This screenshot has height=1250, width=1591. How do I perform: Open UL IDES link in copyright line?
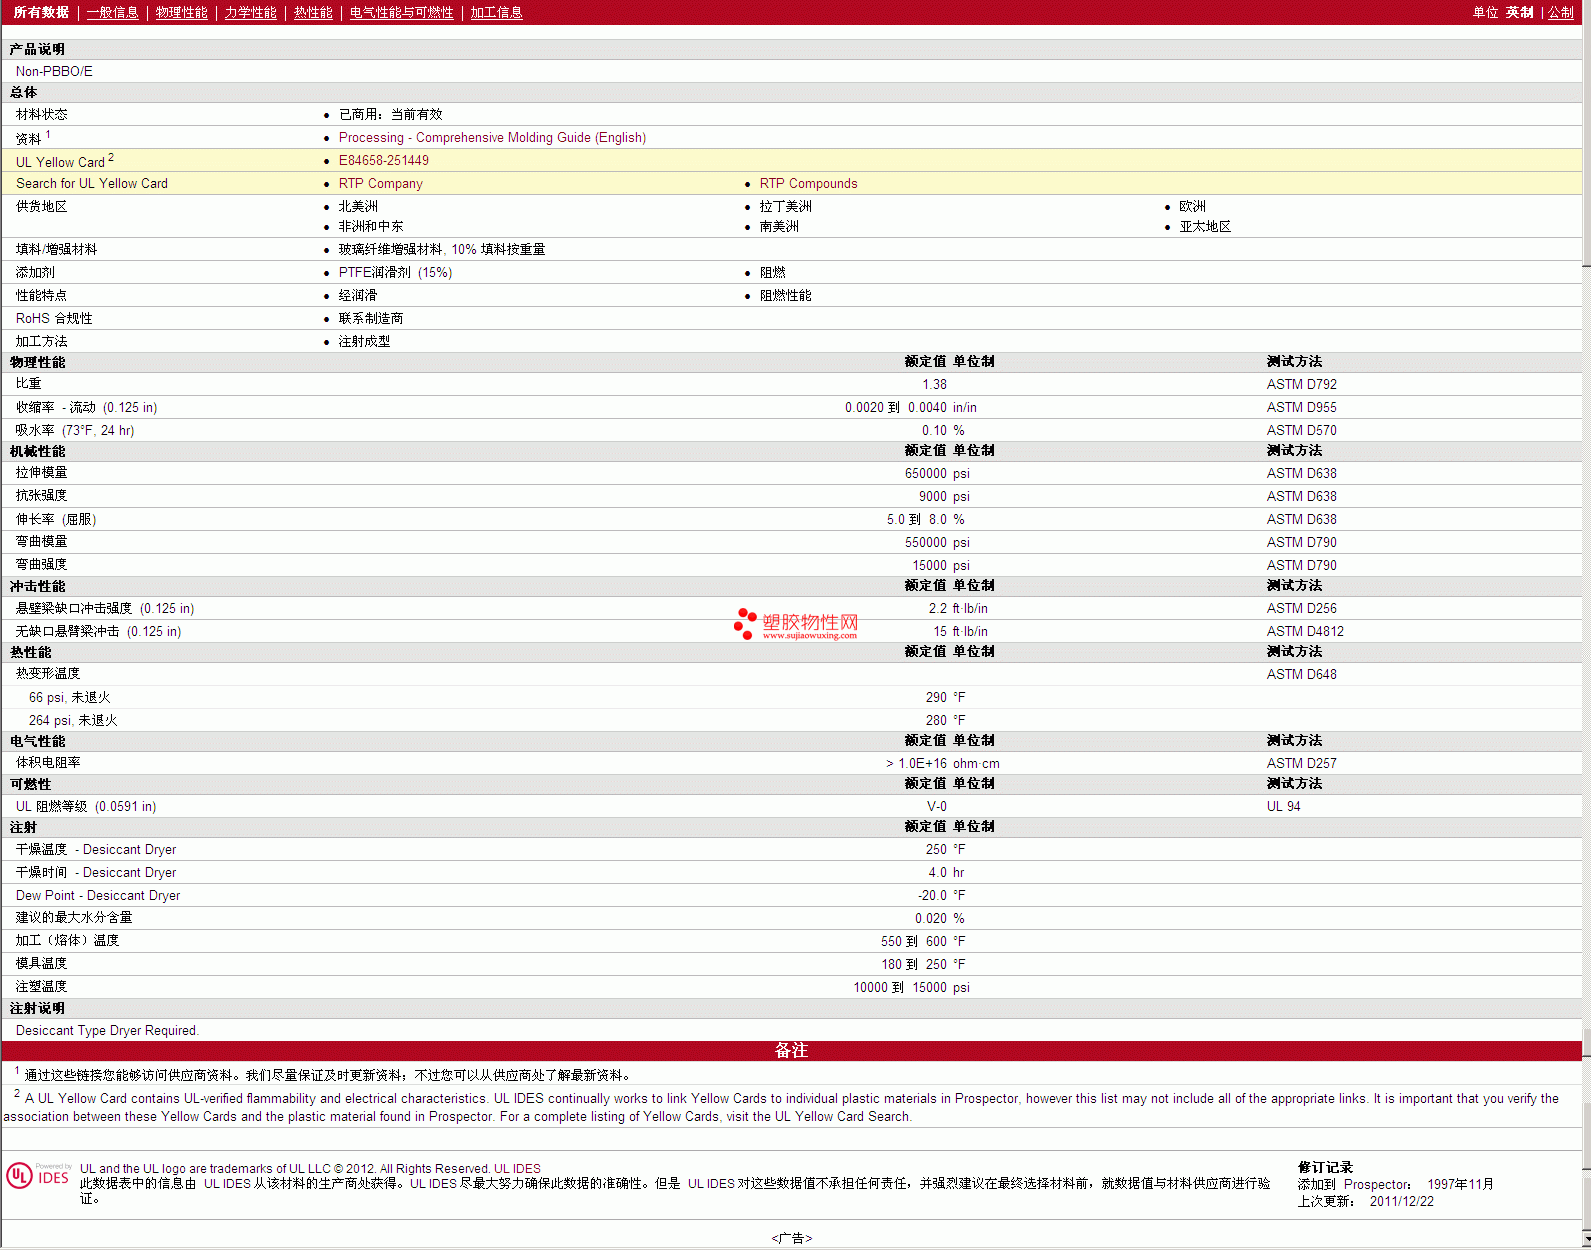517,1169
